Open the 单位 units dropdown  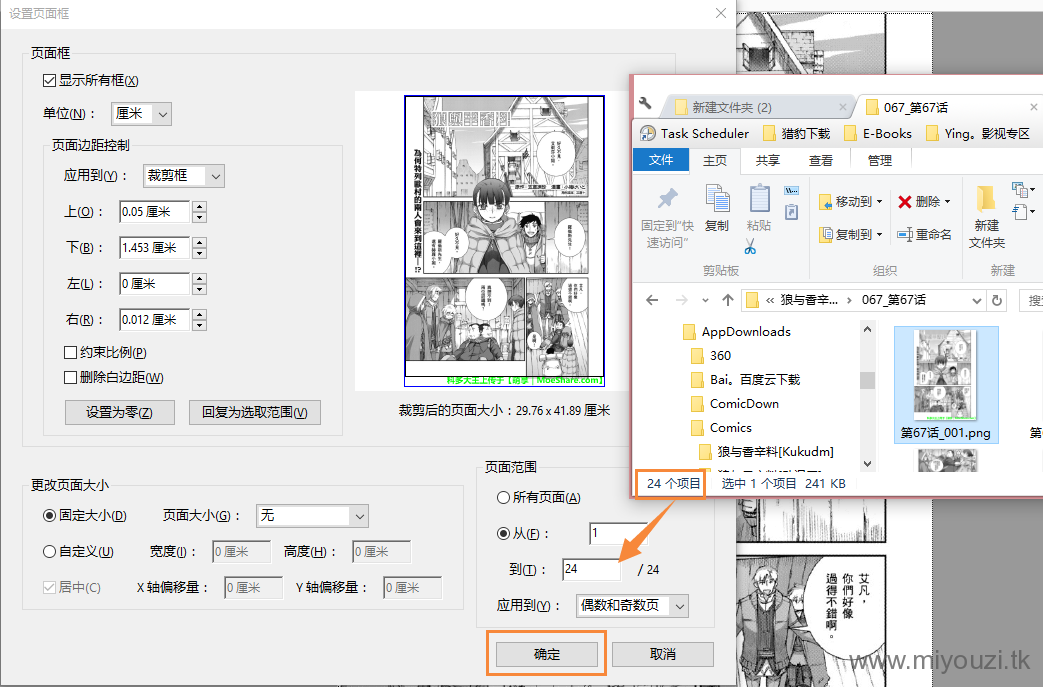[142, 114]
